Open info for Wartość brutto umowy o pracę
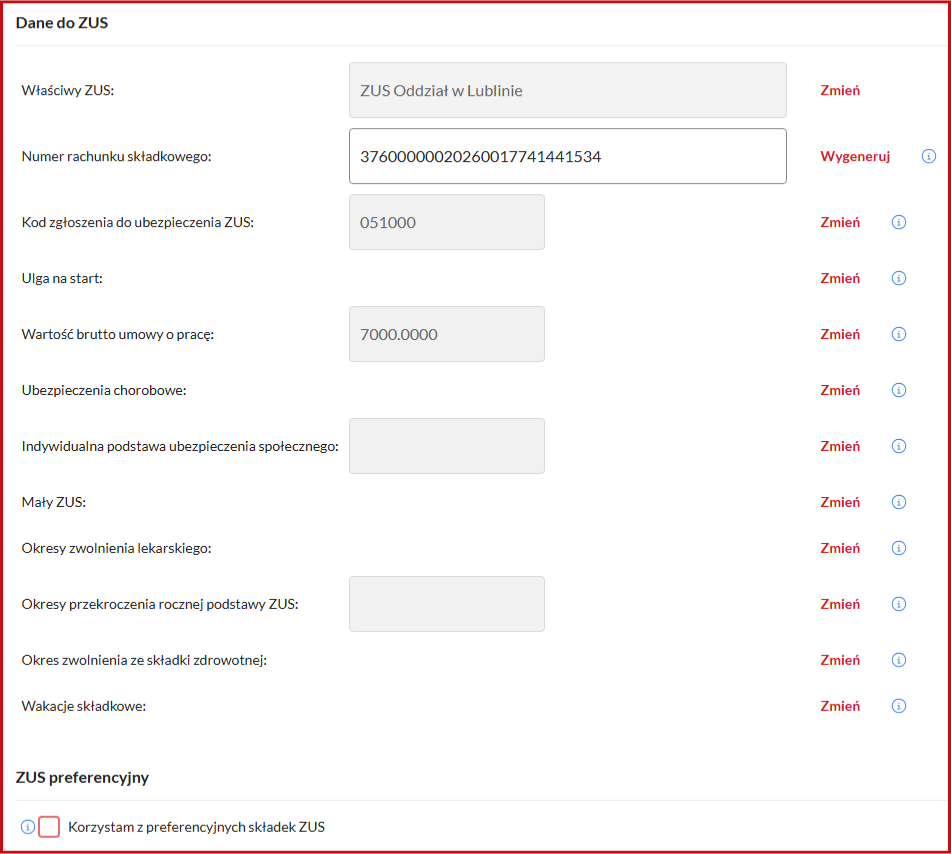The image size is (951, 854). pyautogui.click(x=899, y=334)
